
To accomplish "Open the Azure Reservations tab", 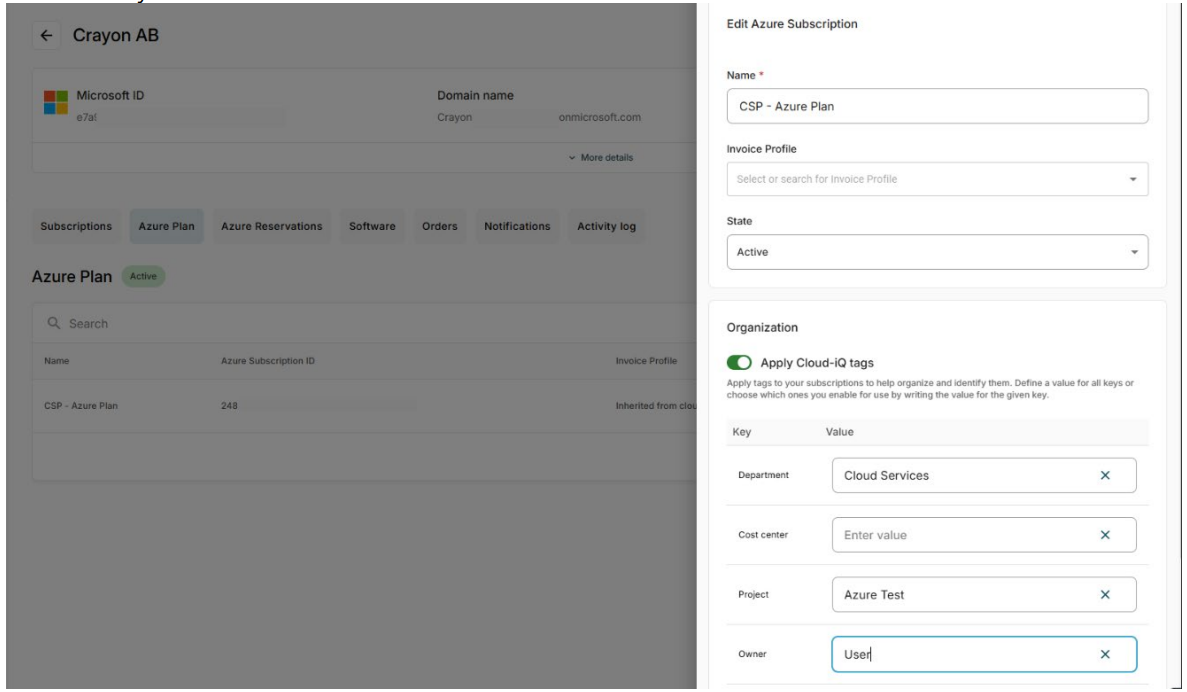I will 272,226.
